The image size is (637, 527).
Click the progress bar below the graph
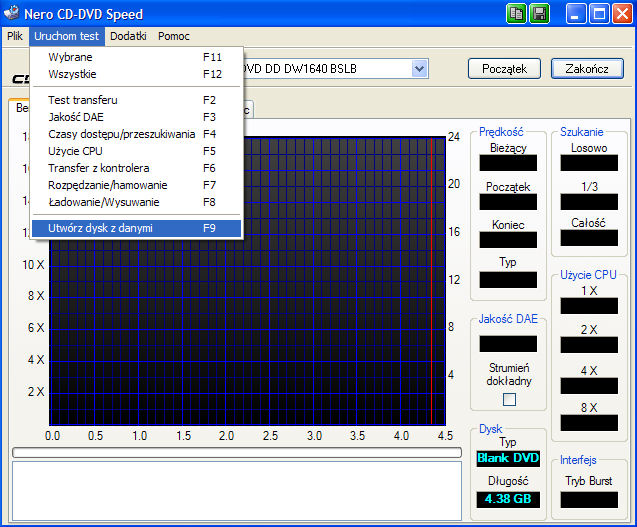[237, 452]
